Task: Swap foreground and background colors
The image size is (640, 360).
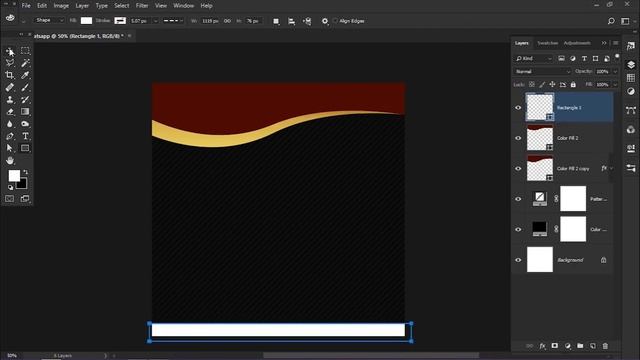Action: pyautogui.click(x=26, y=172)
